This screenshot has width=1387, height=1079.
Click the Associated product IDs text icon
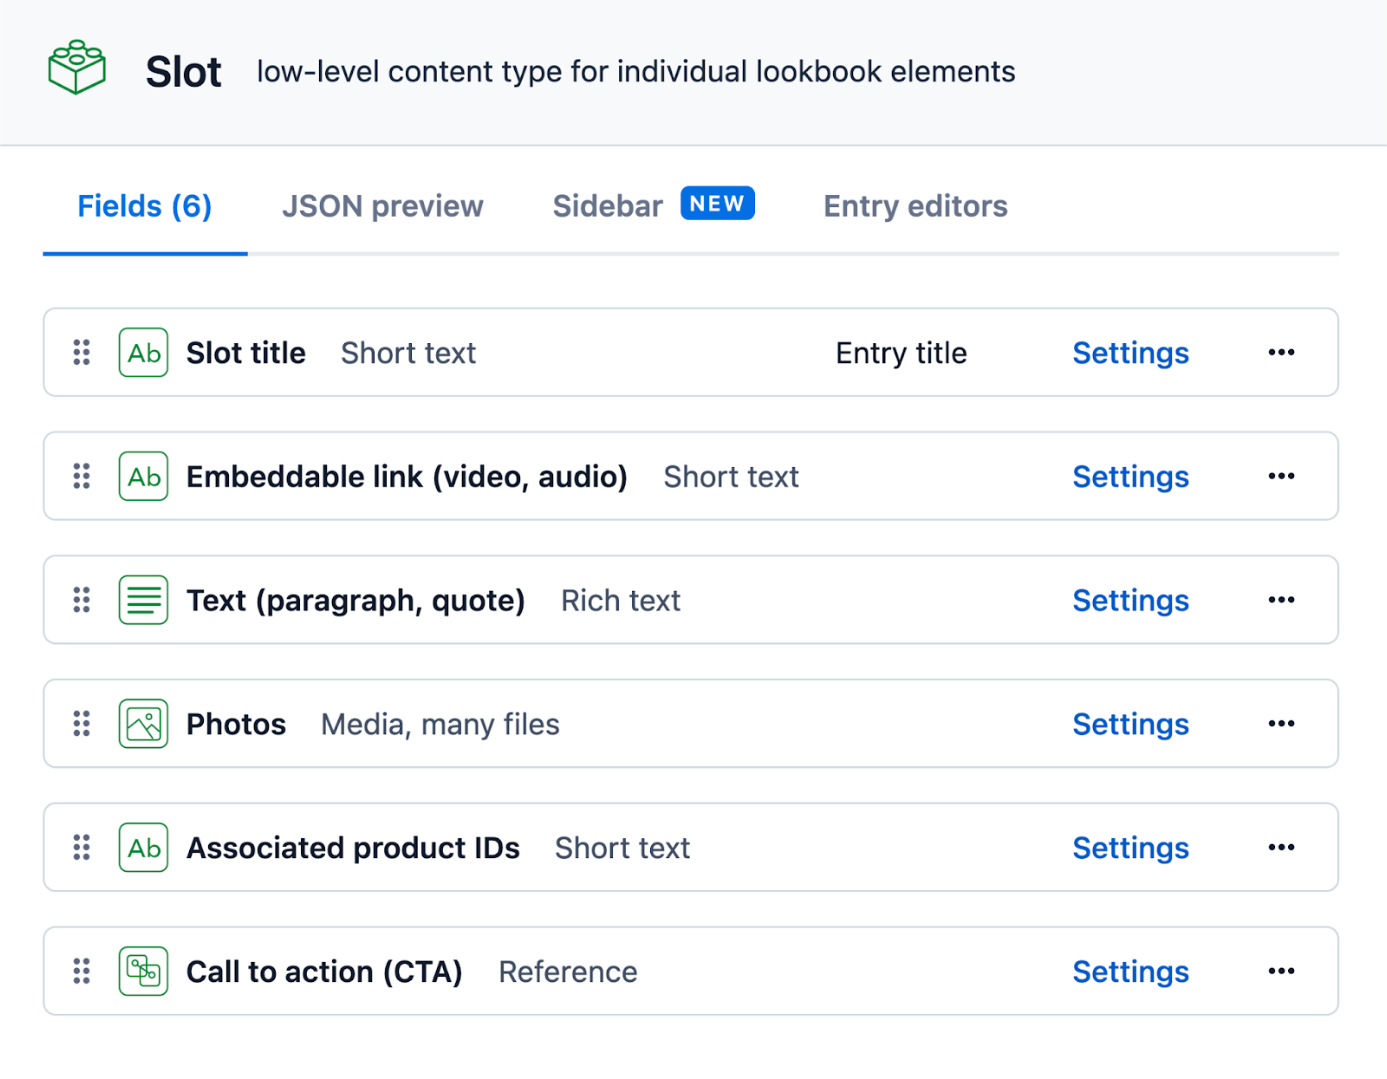(143, 848)
